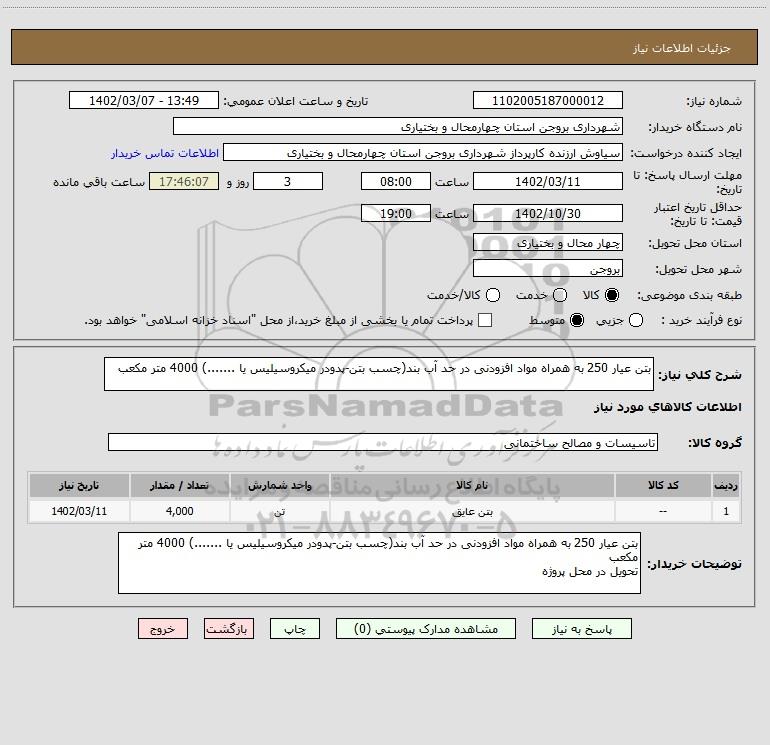The height and width of the screenshot is (745, 770).
Task: Click the گروه کالا field تاسیسات و مصالح ساختمانی
Action: point(383,442)
